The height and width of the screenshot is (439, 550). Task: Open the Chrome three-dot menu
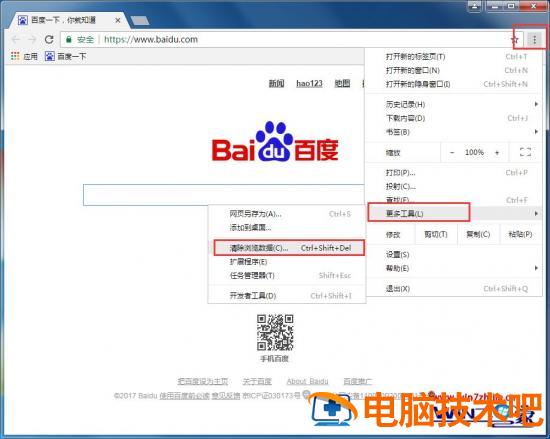(535, 40)
